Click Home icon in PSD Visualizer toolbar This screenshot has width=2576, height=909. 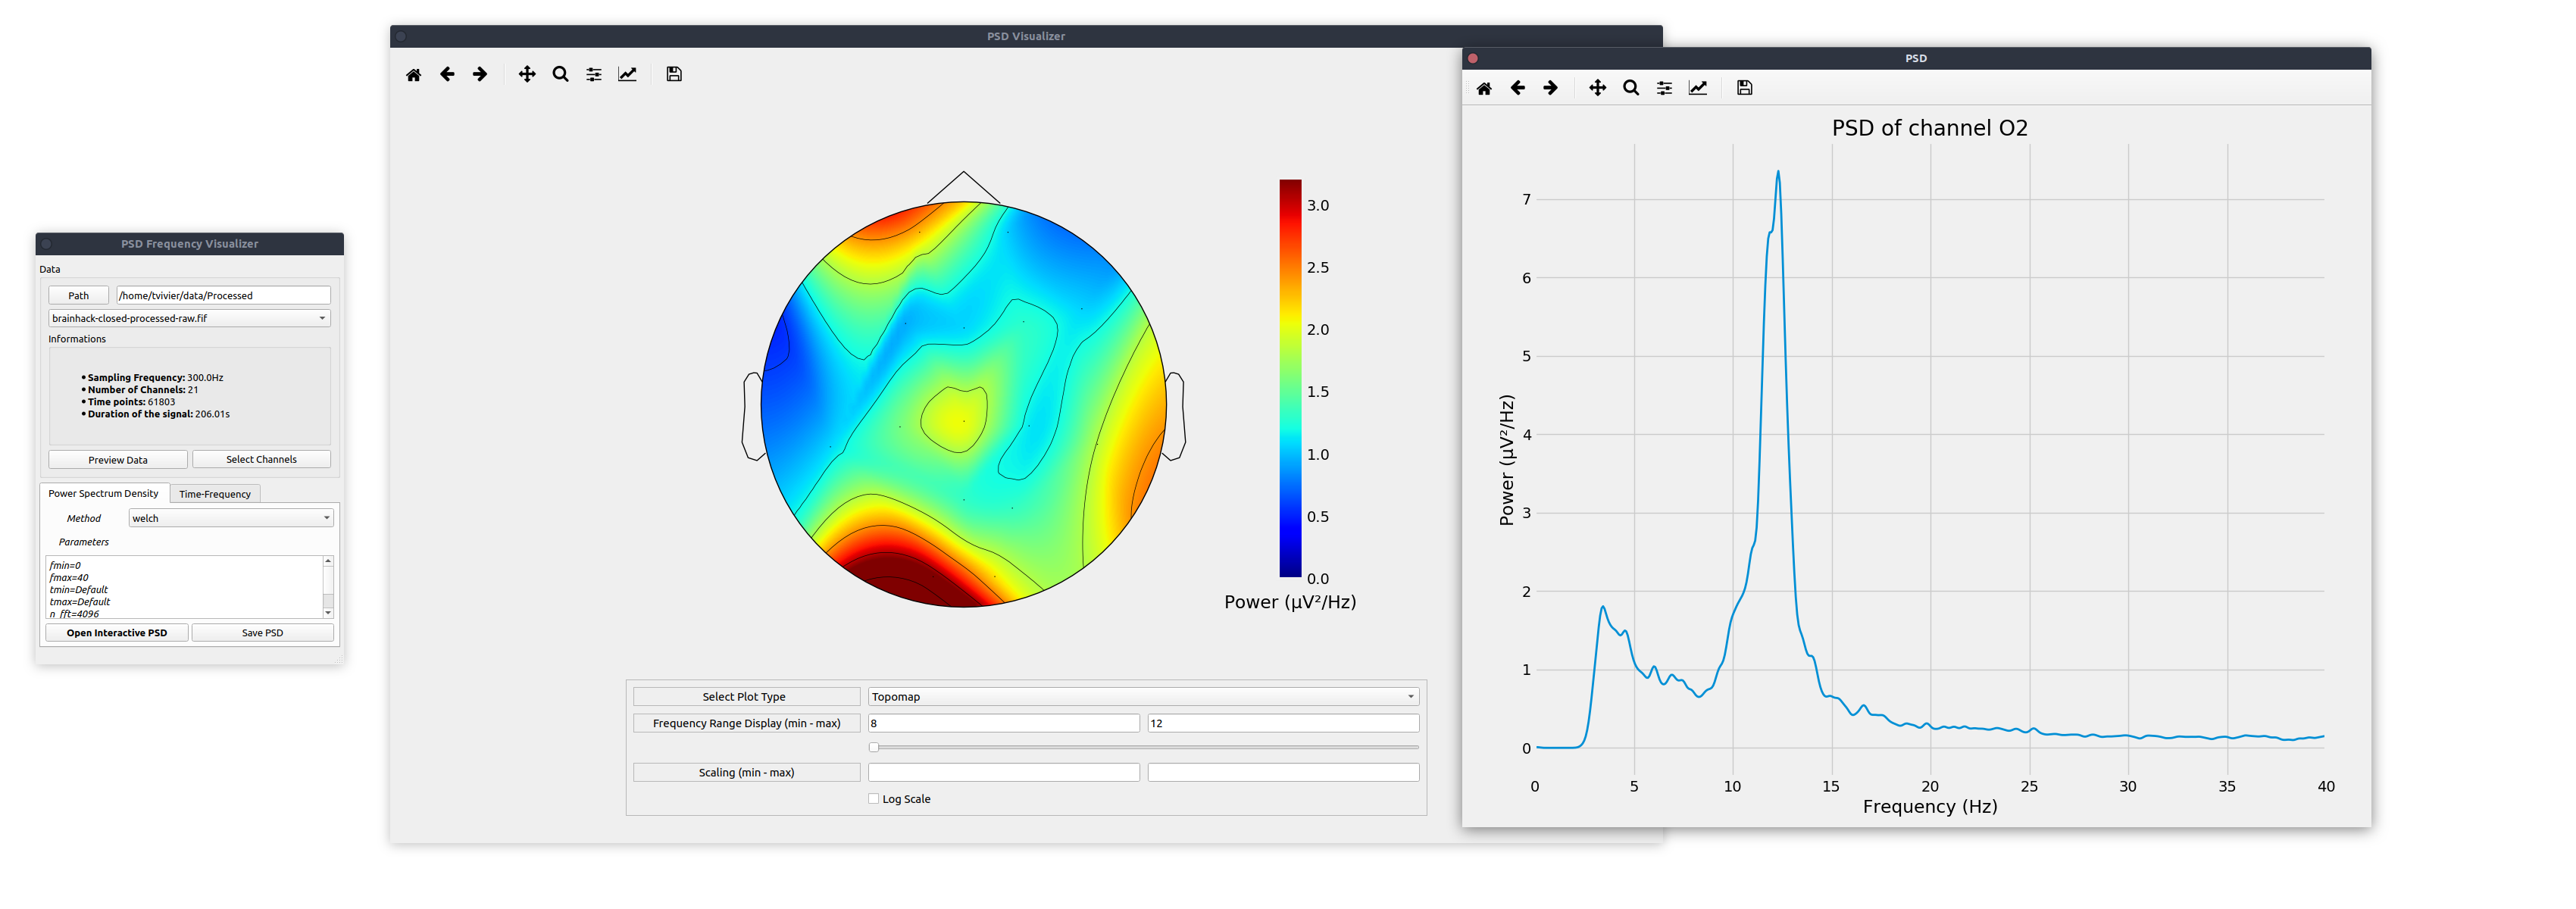coord(413,75)
